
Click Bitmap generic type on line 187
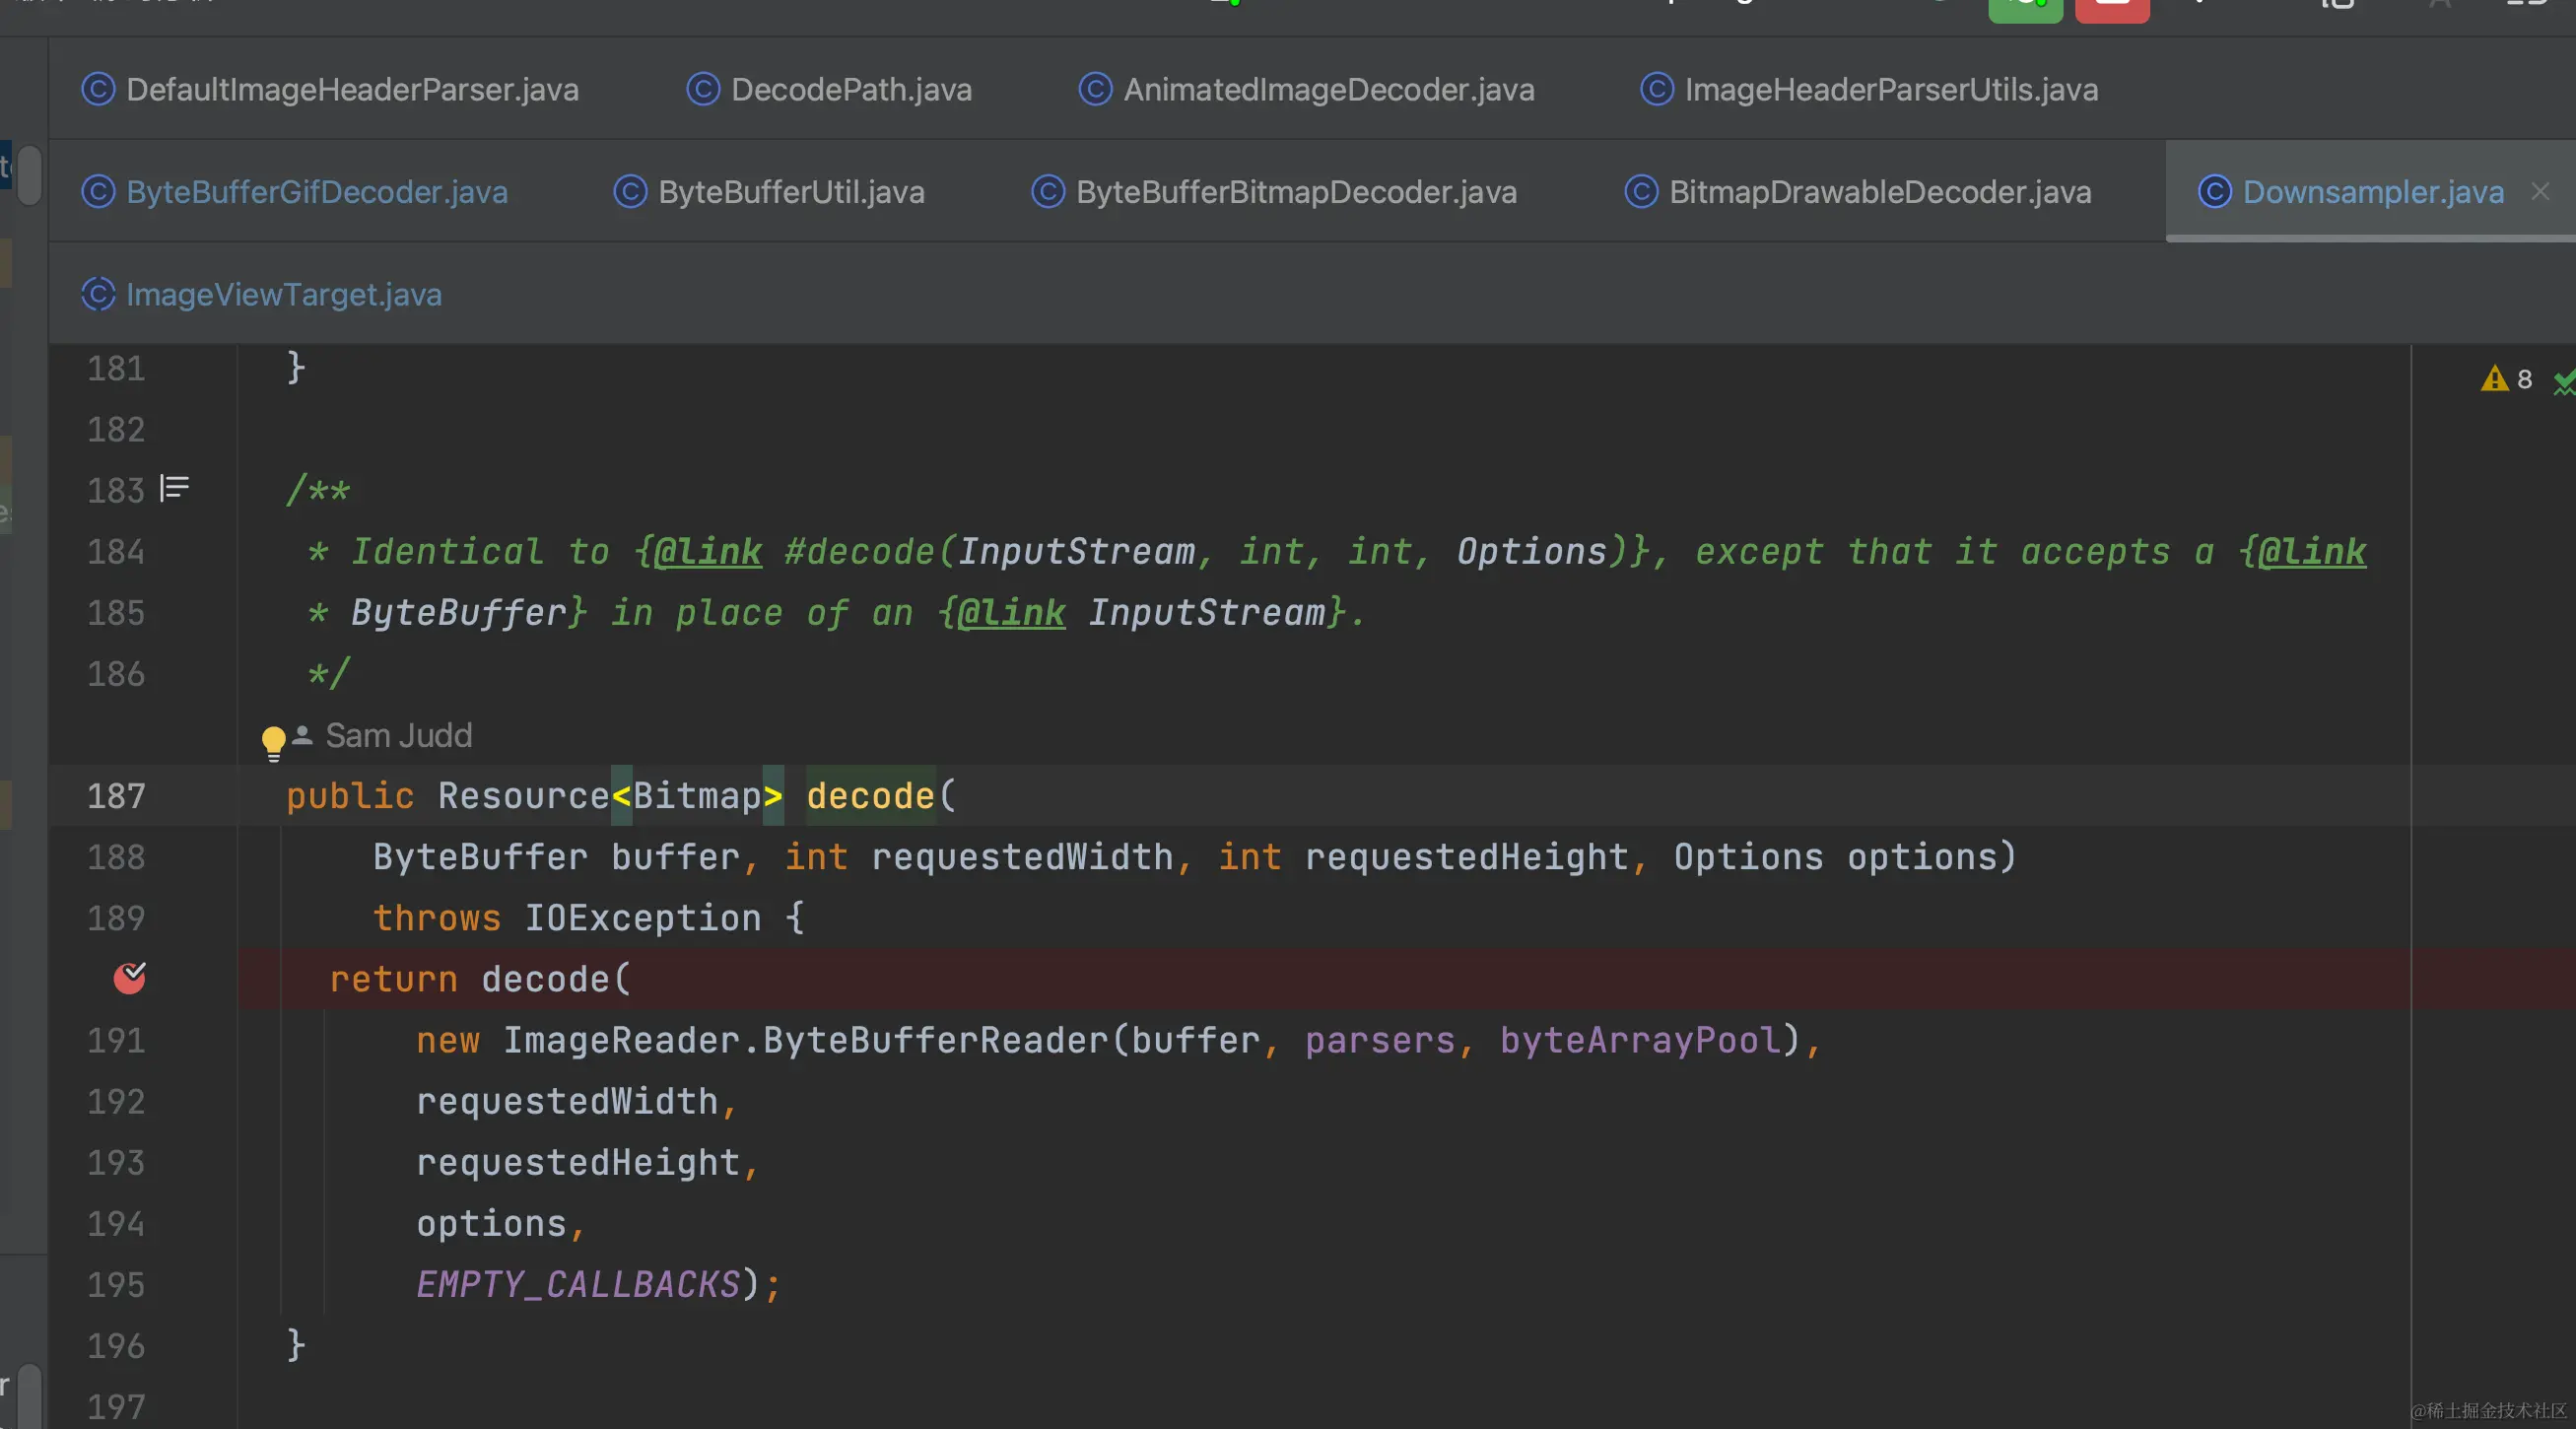pyautogui.click(x=697, y=796)
